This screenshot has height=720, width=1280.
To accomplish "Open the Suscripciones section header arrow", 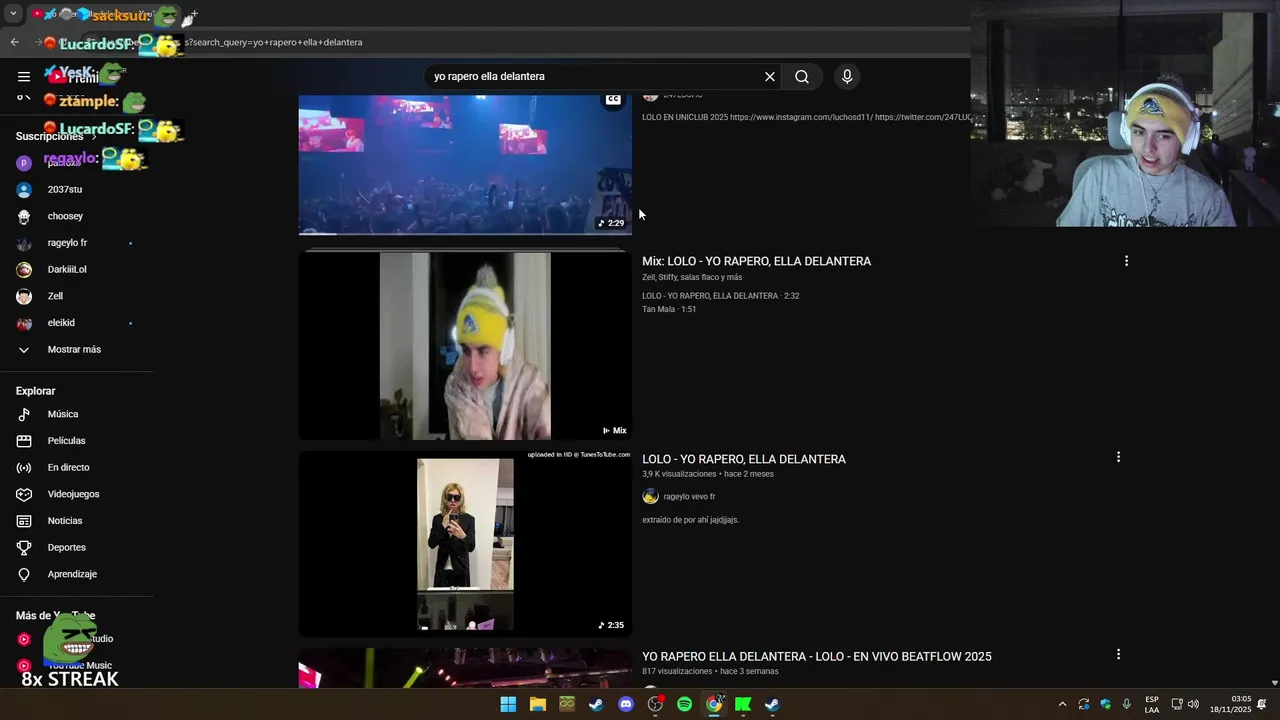I will tap(93, 136).
